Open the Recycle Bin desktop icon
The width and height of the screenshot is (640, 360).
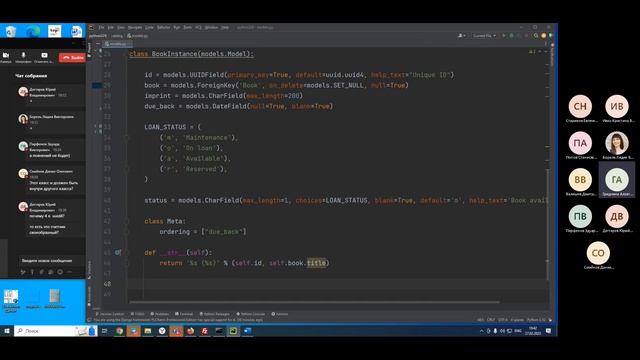(x=11, y=31)
